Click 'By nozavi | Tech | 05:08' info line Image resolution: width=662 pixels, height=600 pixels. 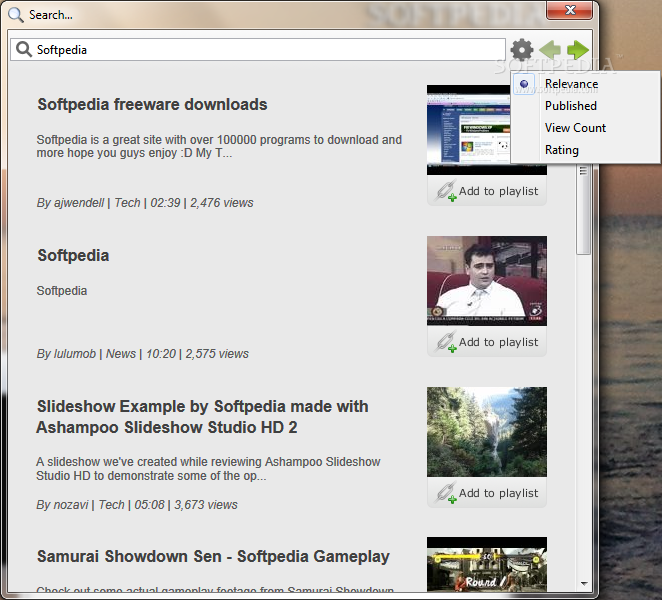[137, 505]
